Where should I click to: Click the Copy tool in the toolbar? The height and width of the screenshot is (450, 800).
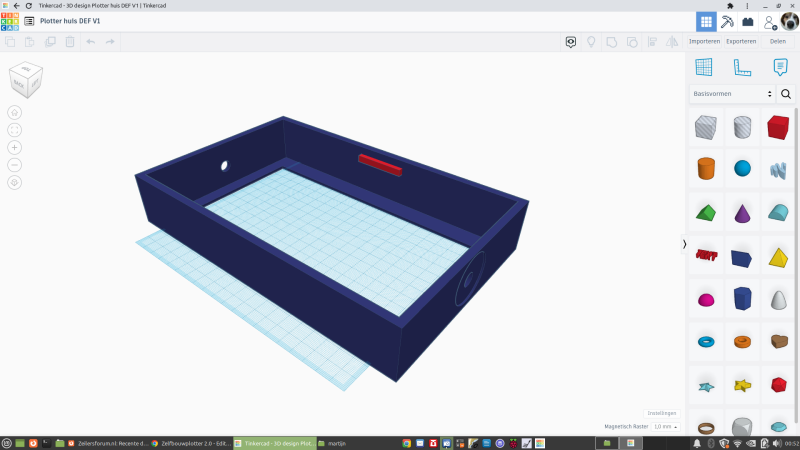(x=10, y=42)
